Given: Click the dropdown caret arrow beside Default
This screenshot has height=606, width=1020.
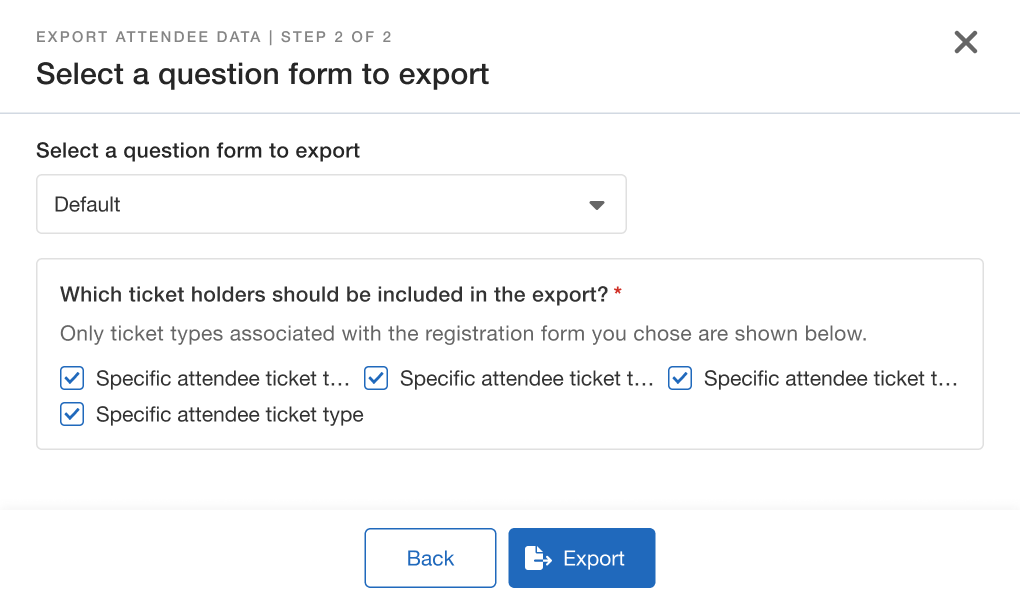Looking at the screenshot, I should click(x=597, y=205).
